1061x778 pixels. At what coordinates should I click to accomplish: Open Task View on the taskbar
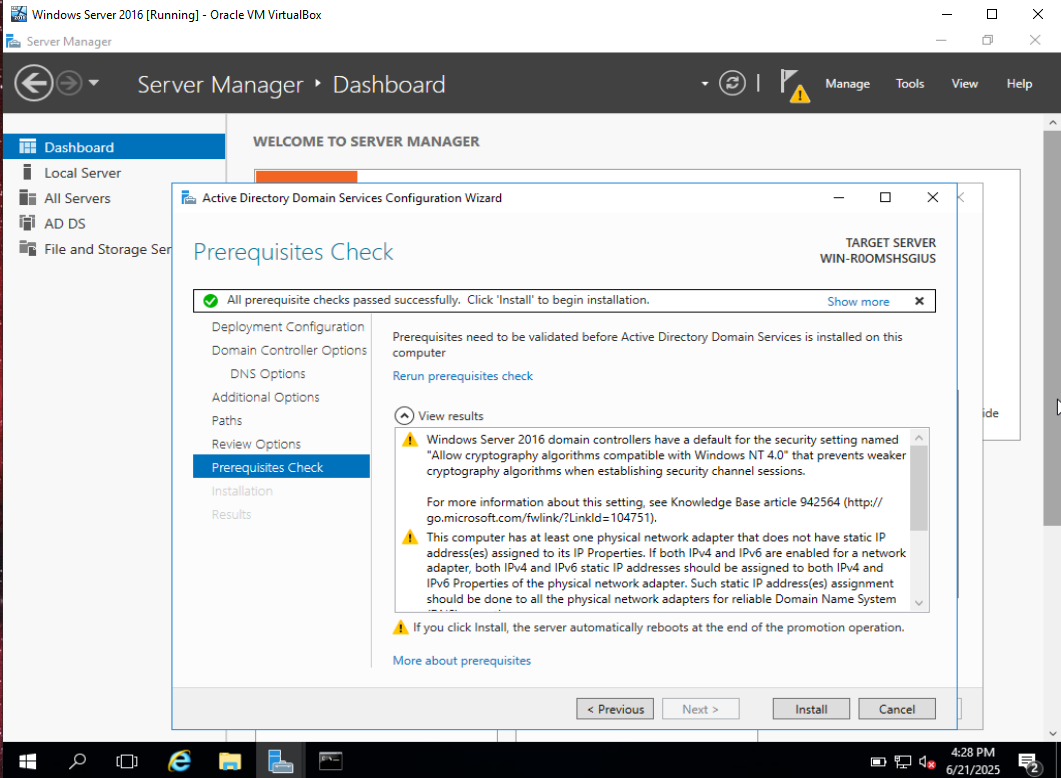pyautogui.click(x=127, y=761)
